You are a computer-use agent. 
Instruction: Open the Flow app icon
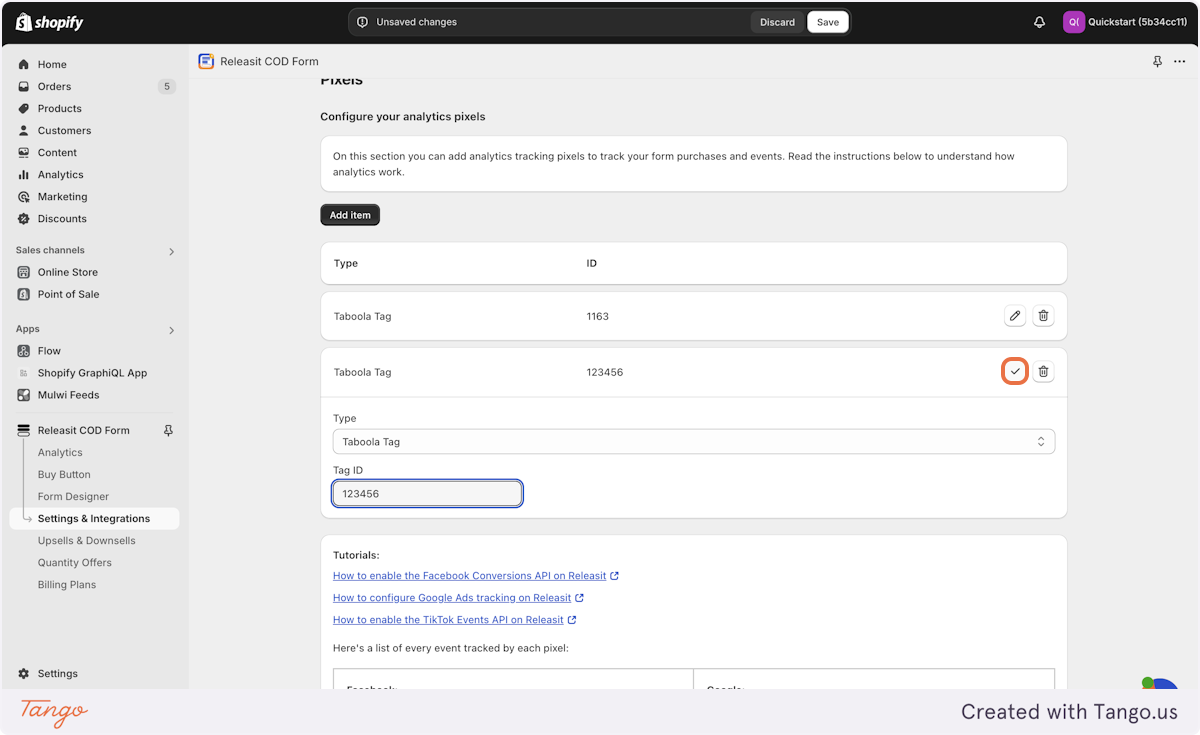[x=24, y=351]
